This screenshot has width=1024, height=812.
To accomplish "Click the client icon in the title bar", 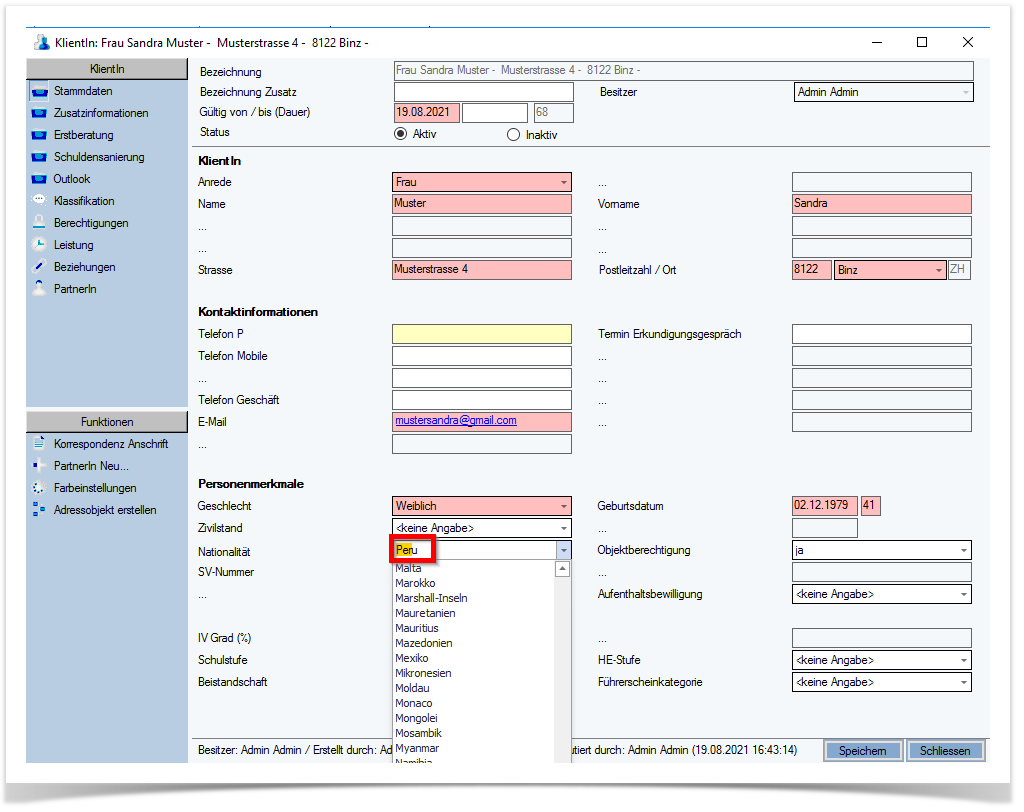I will click(x=42, y=42).
